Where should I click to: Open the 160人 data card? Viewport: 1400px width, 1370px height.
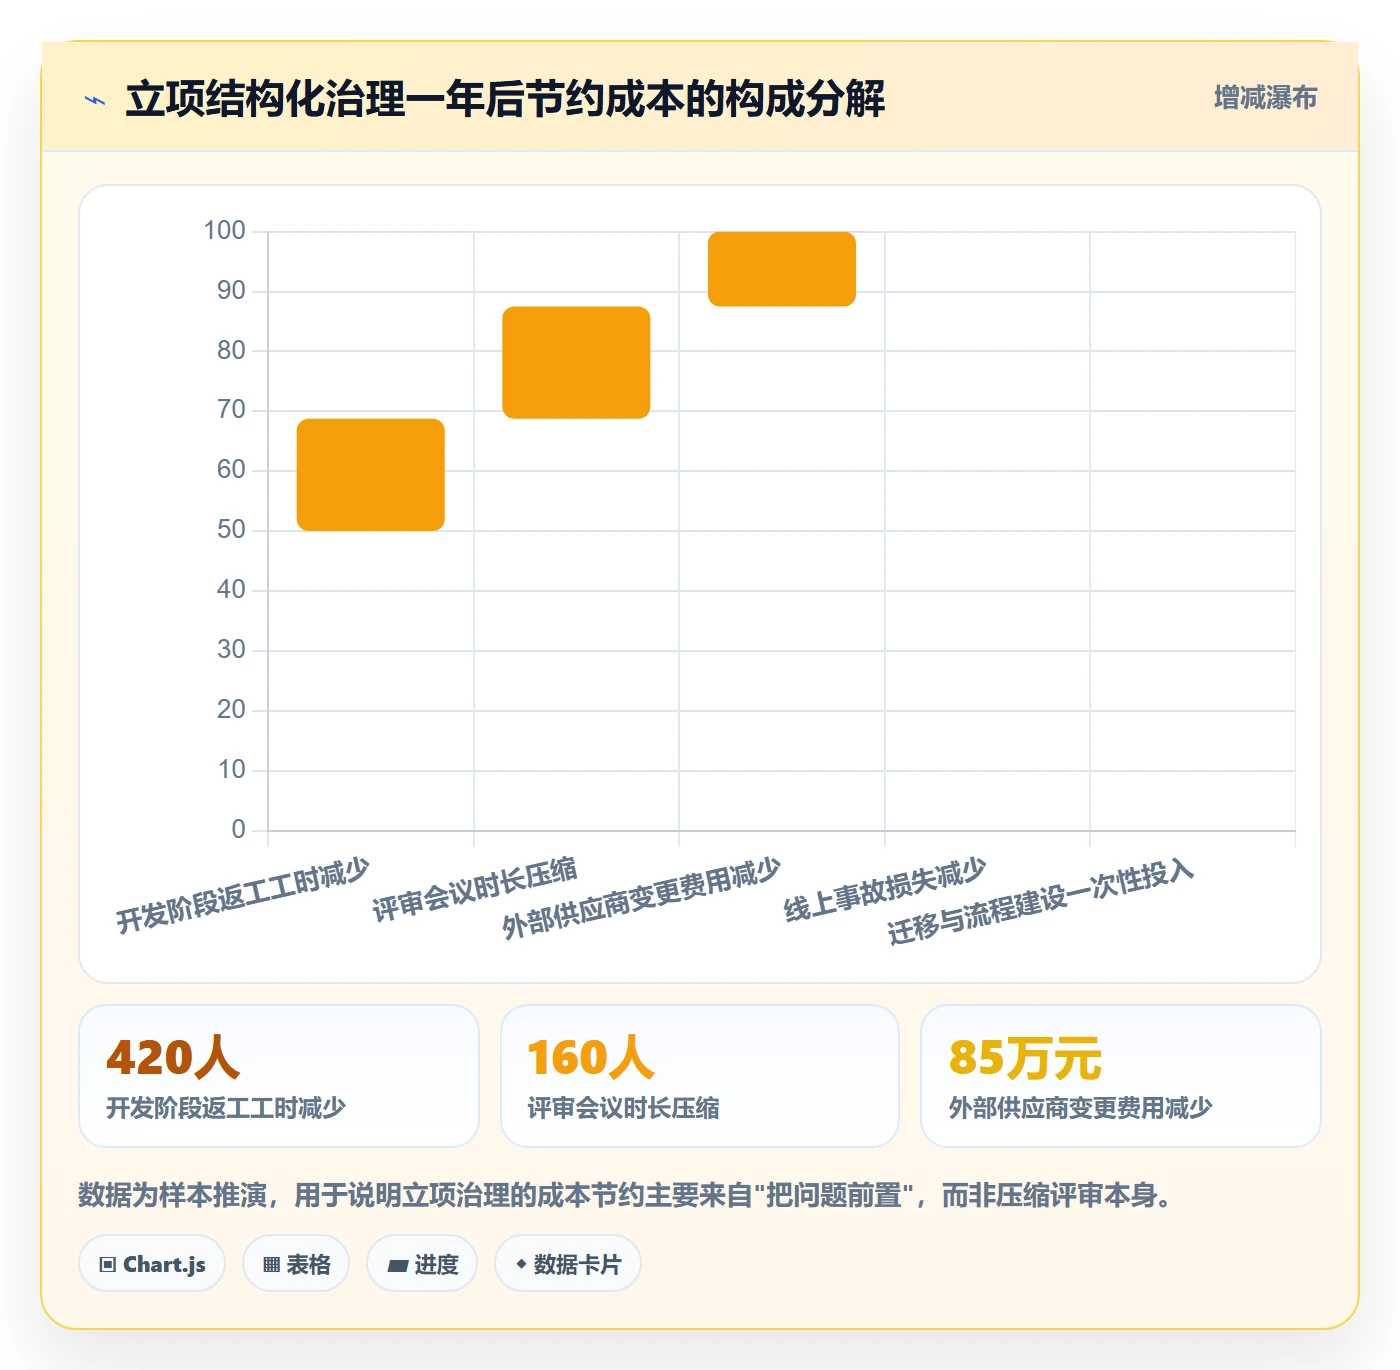[x=700, y=1076]
